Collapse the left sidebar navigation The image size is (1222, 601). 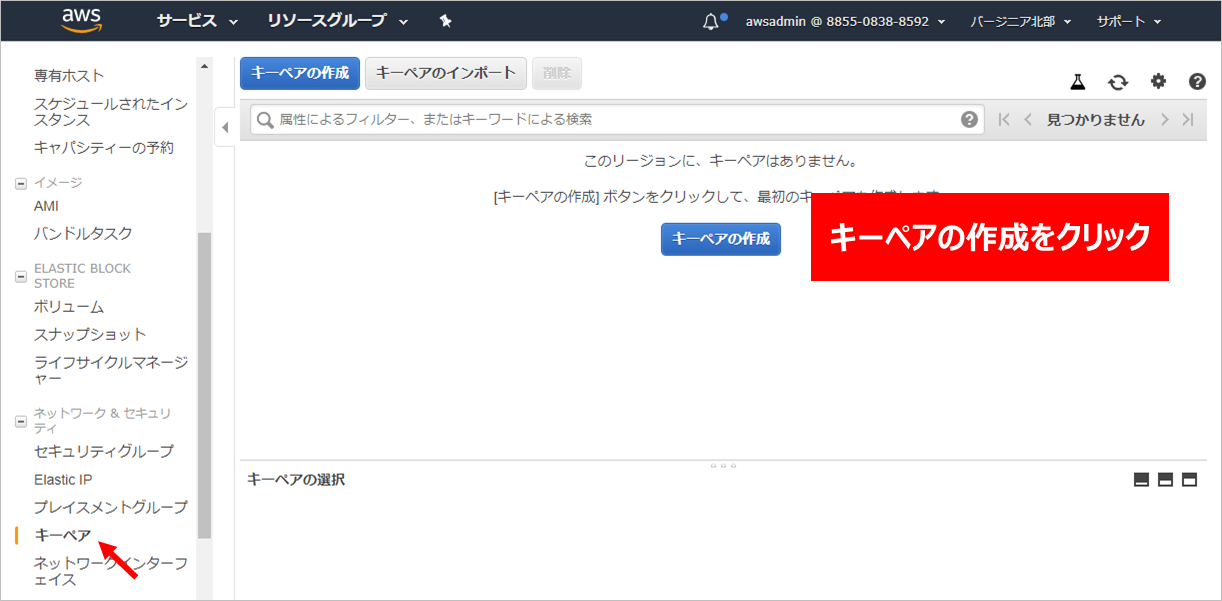(224, 127)
